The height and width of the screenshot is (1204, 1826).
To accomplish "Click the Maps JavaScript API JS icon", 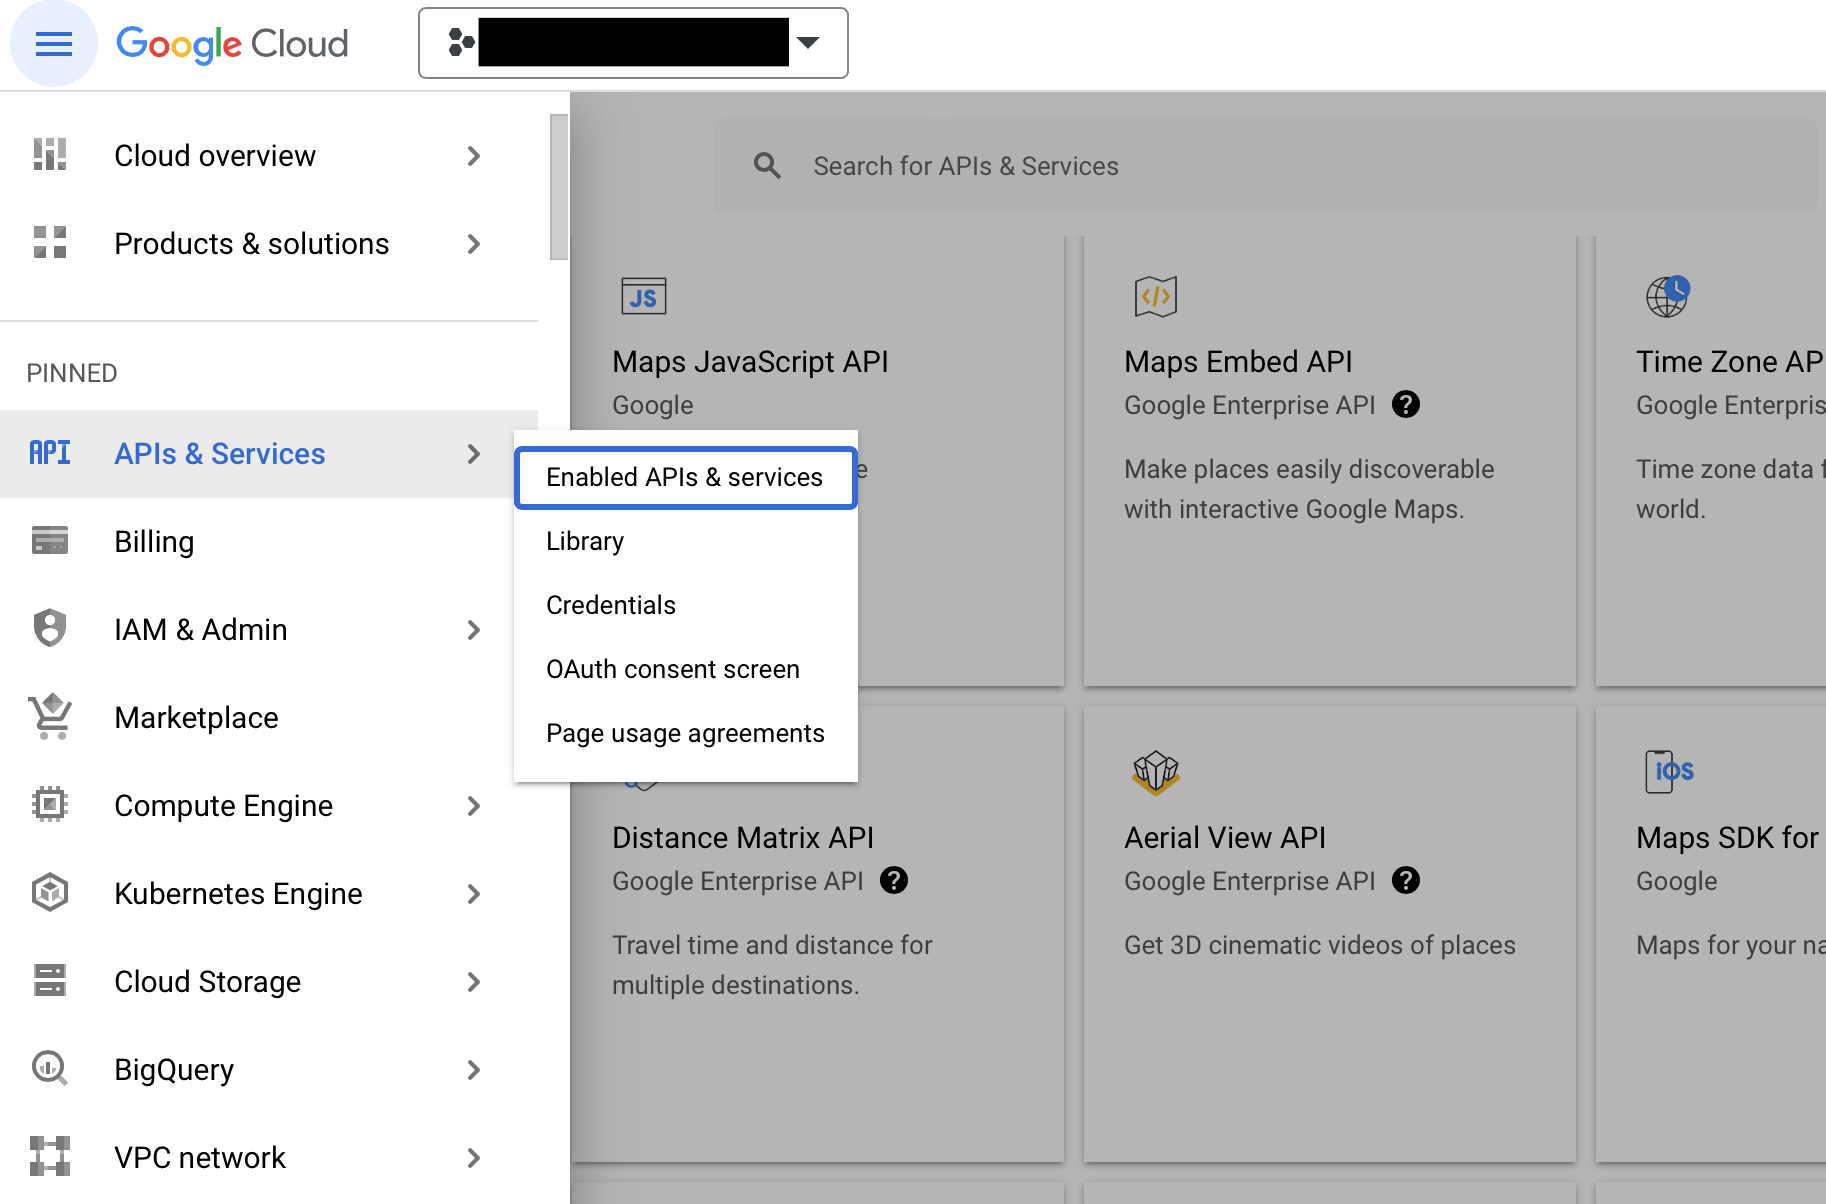I will [643, 296].
